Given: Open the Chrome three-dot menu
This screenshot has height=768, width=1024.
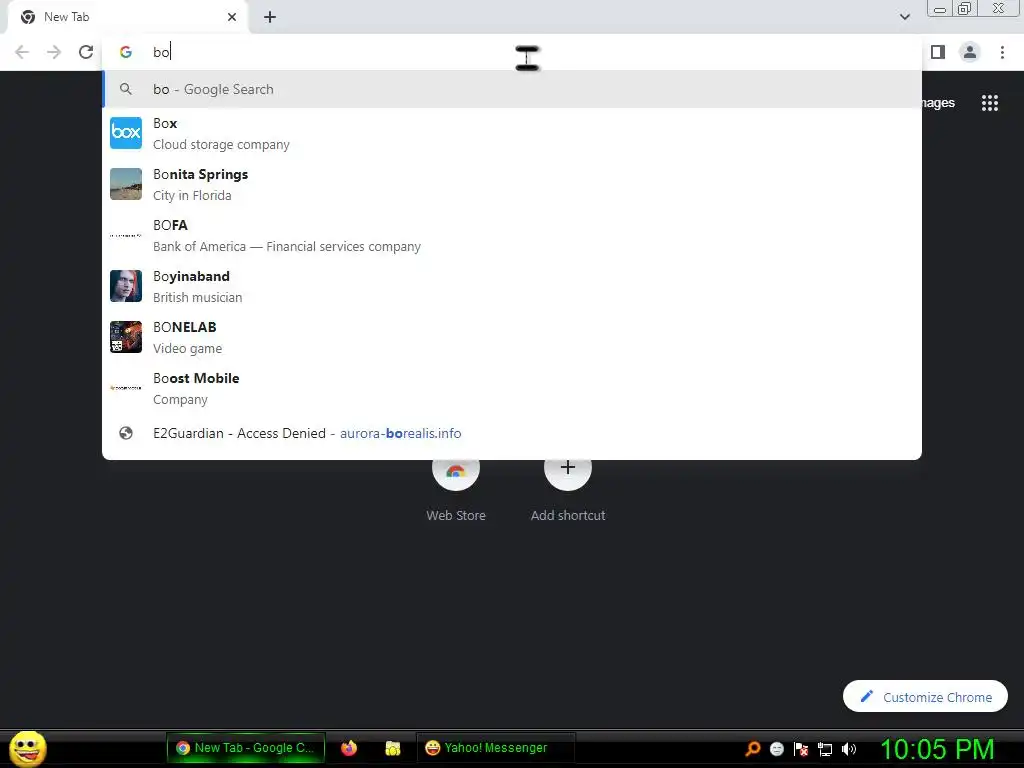Looking at the screenshot, I should (1002, 52).
